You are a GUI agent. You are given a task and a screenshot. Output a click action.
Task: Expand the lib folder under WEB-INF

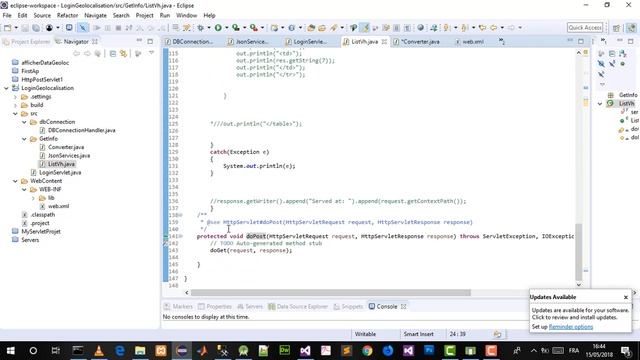33,198
